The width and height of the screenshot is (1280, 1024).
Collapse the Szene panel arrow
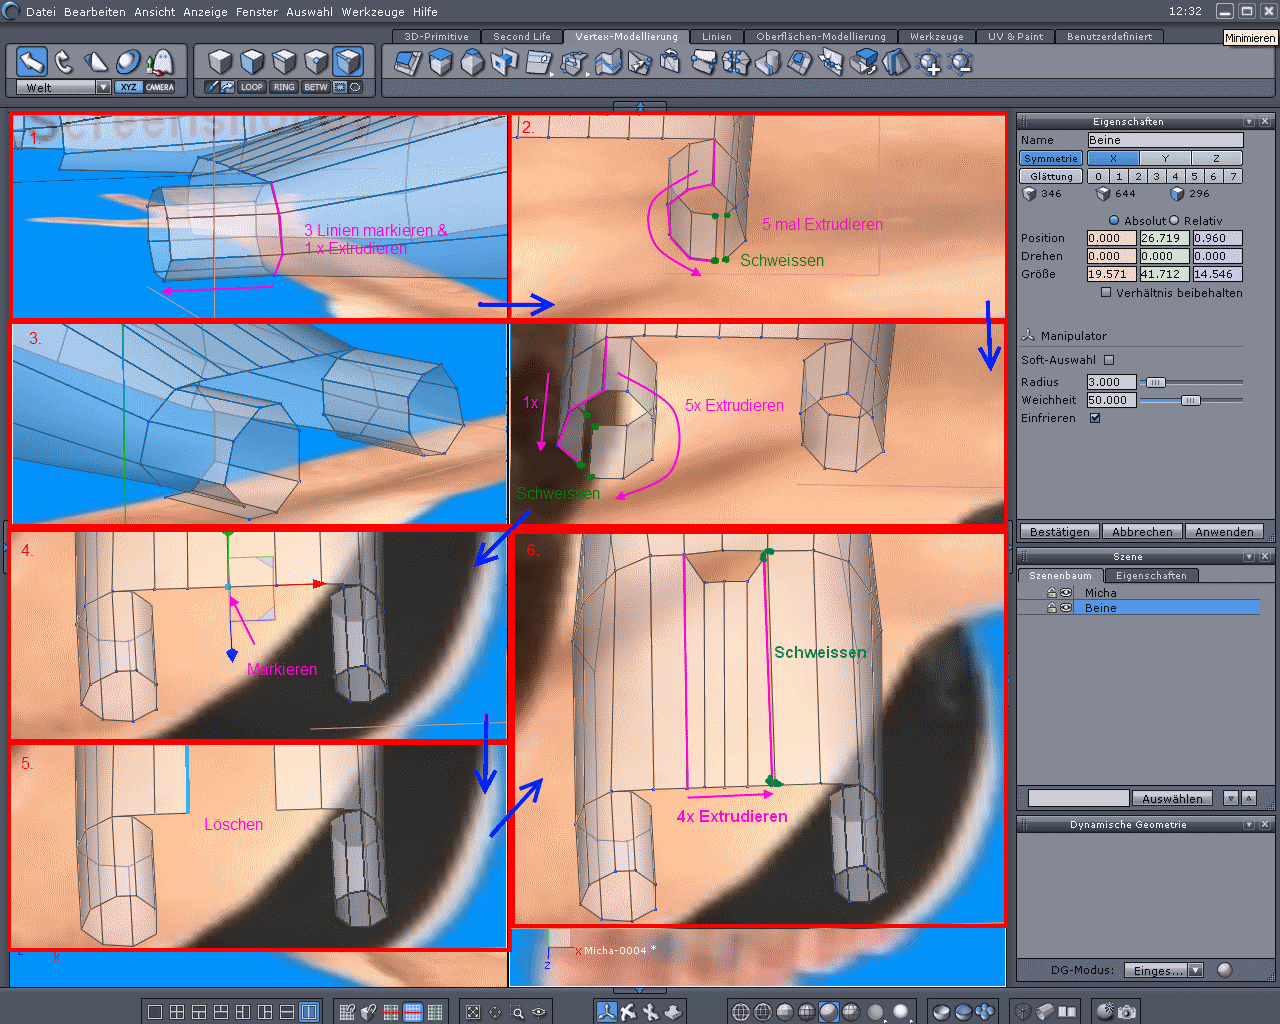tap(1249, 557)
